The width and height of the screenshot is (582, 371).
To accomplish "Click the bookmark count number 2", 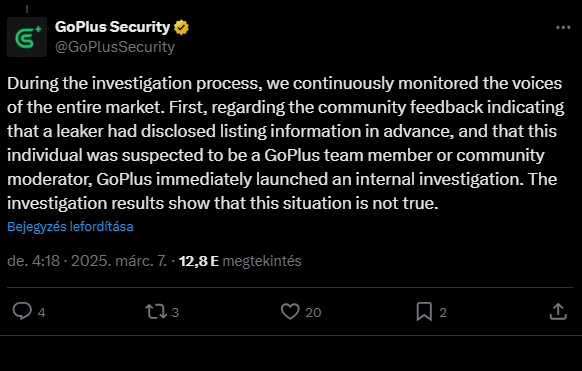I will click(443, 313).
